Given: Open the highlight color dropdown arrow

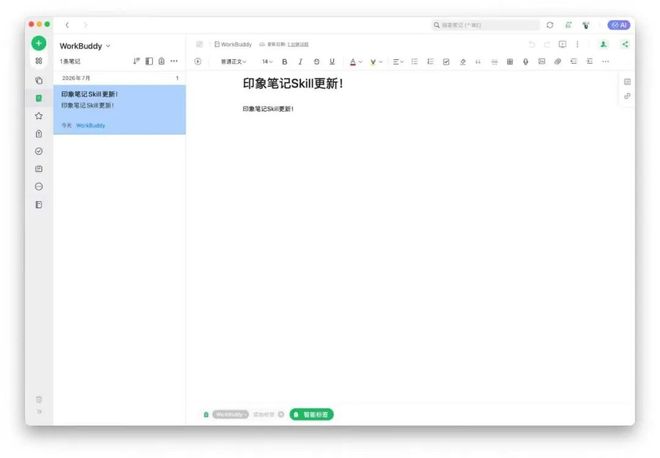Looking at the screenshot, I should [x=381, y=62].
